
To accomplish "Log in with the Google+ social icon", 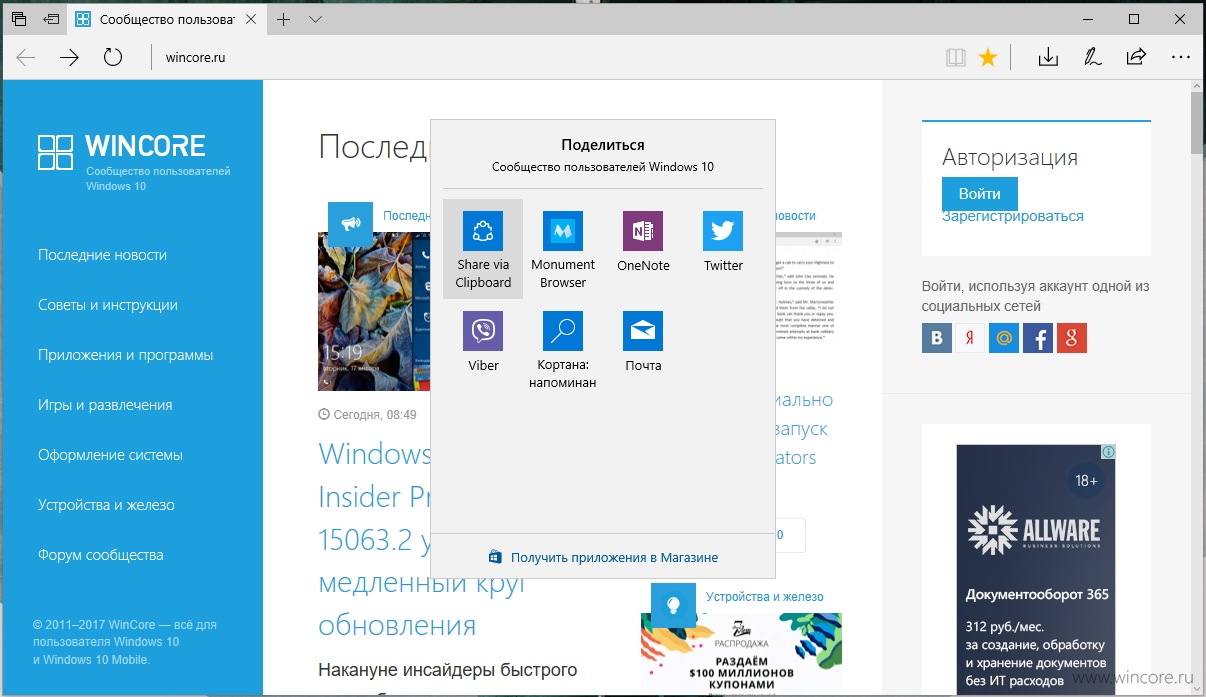I will [x=1072, y=338].
